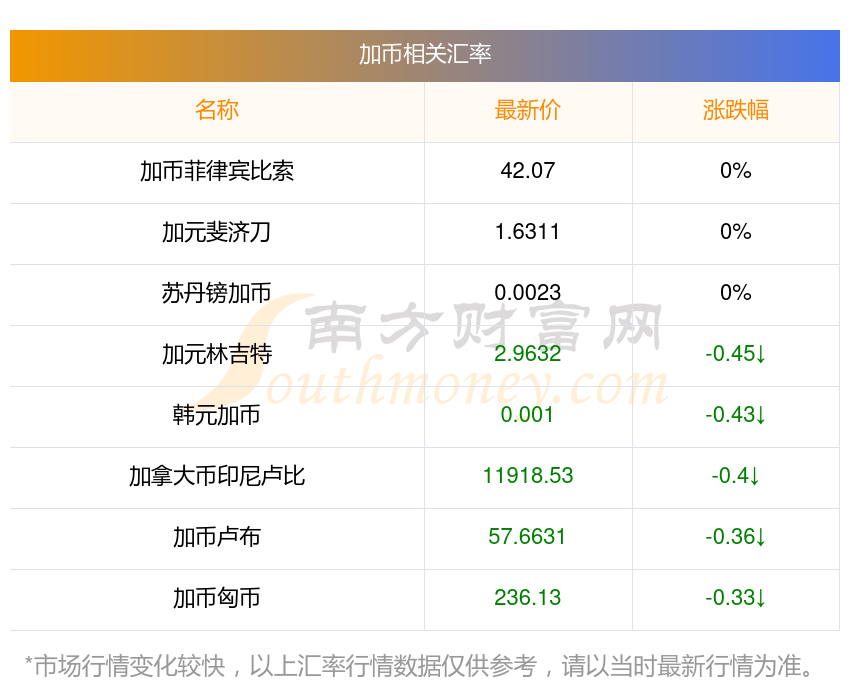This screenshot has width=850, height=697.
Task: Click the 0% change for 苏丹镑加币
Action: tap(736, 293)
